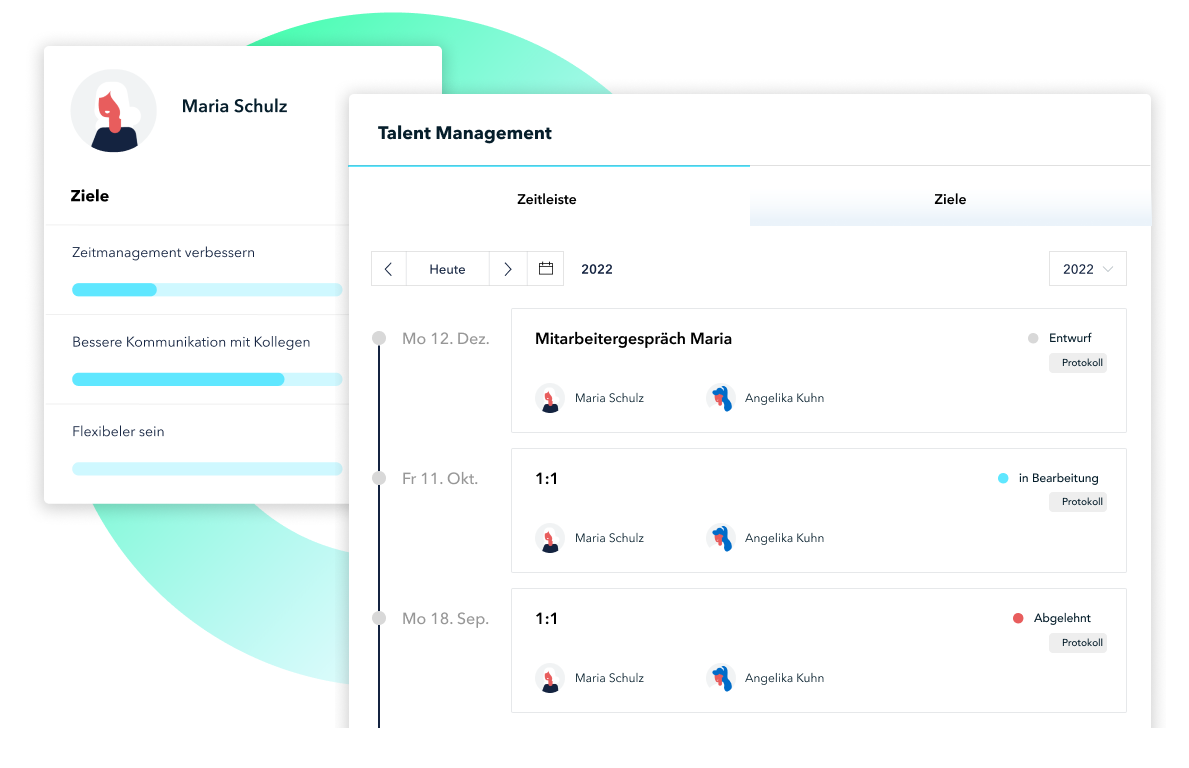This screenshot has width=1189, height=768.
Task: Click Angelika Kuhn avatar in Mitarbeitergespräch card
Action: (720, 398)
